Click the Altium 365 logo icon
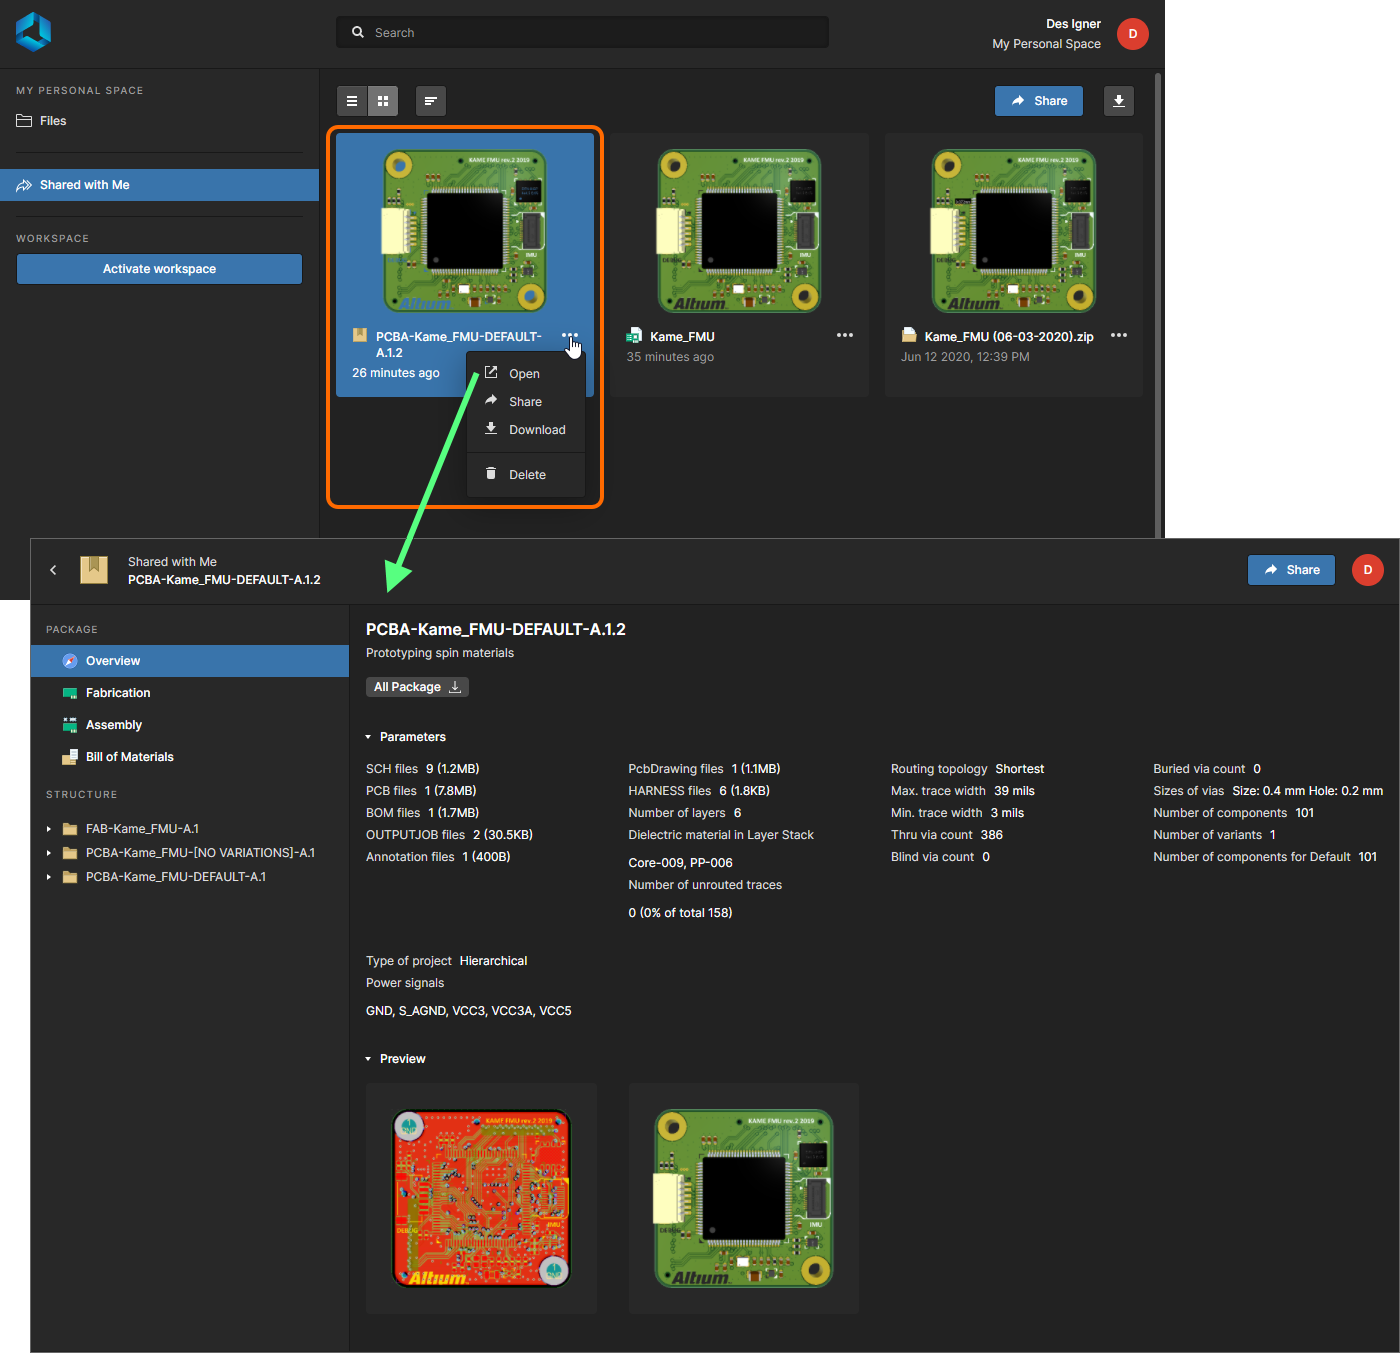The image size is (1400, 1353). (x=33, y=32)
